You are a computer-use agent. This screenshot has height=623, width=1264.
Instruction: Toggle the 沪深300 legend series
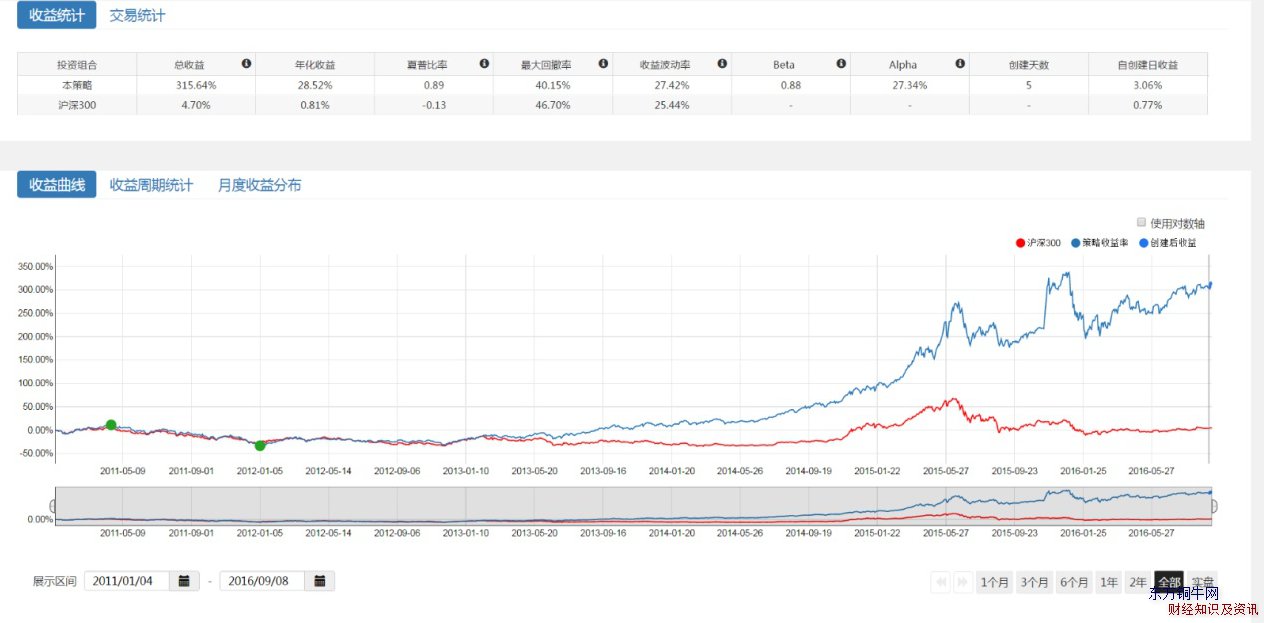(x=1037, y=243)
